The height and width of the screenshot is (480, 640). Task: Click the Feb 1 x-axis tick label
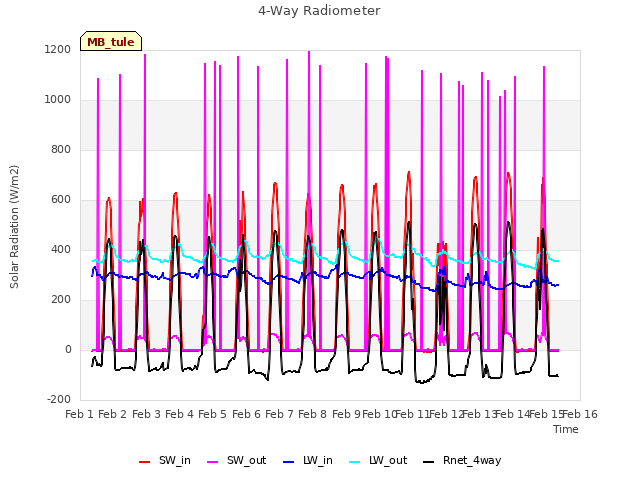tap(80, 414)
